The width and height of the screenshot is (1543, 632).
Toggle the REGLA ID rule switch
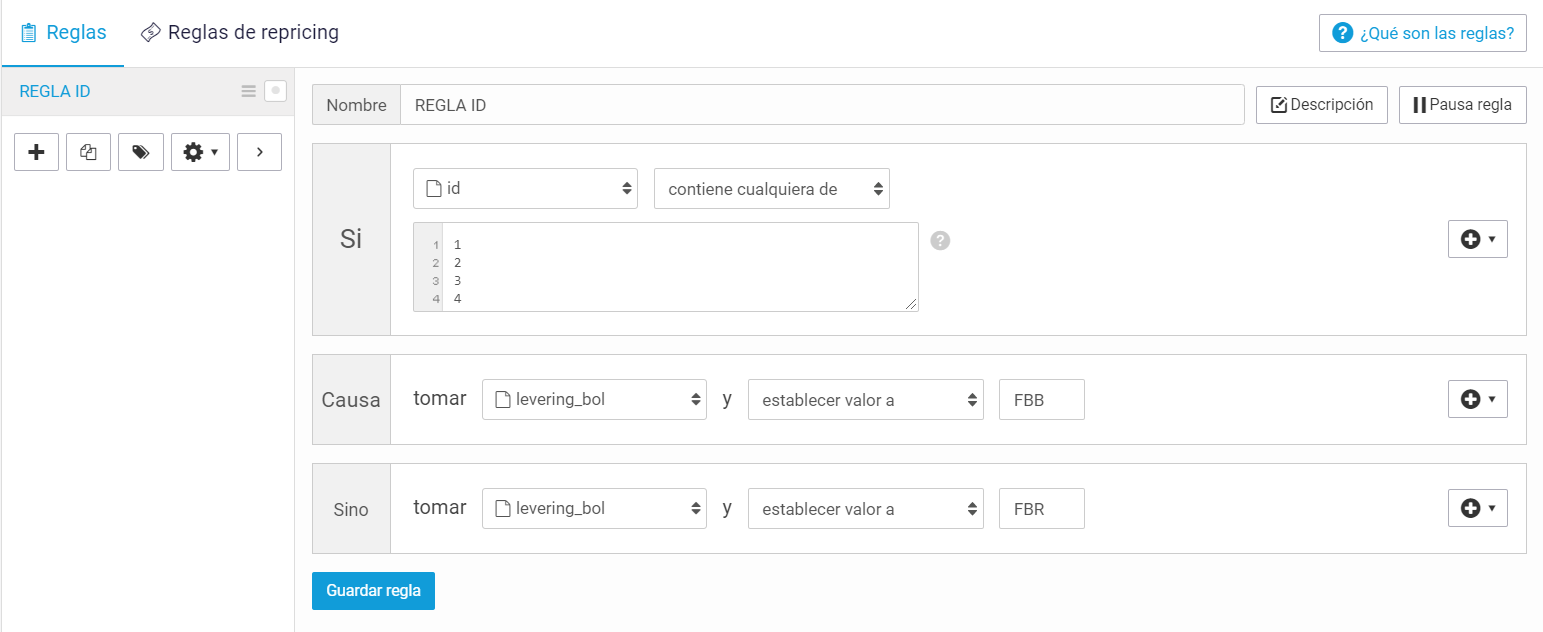point(275,91)
